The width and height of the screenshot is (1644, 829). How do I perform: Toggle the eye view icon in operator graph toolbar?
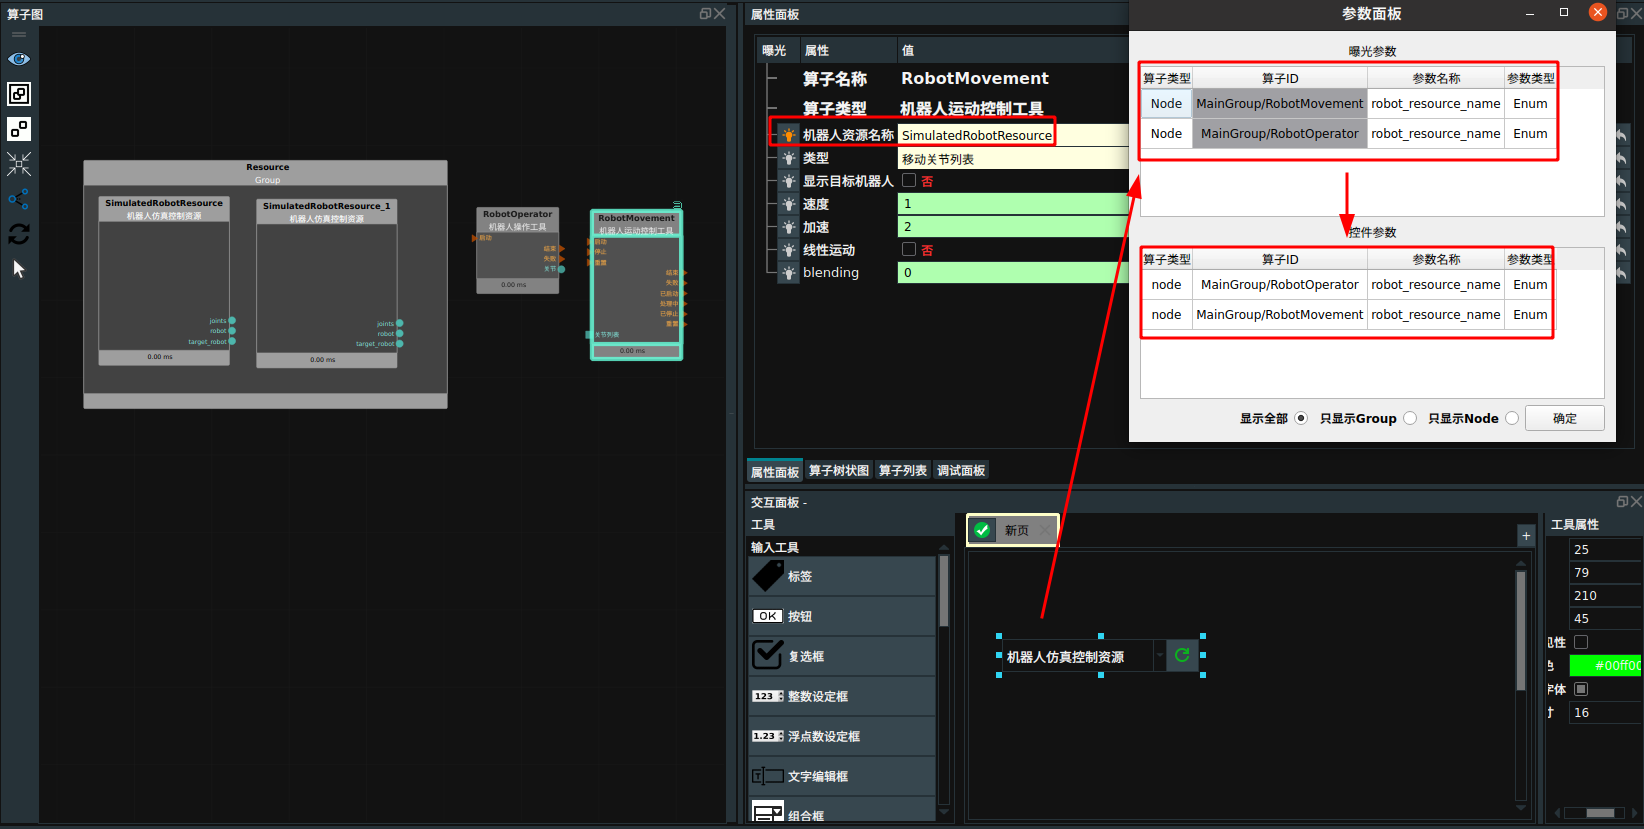19,59
